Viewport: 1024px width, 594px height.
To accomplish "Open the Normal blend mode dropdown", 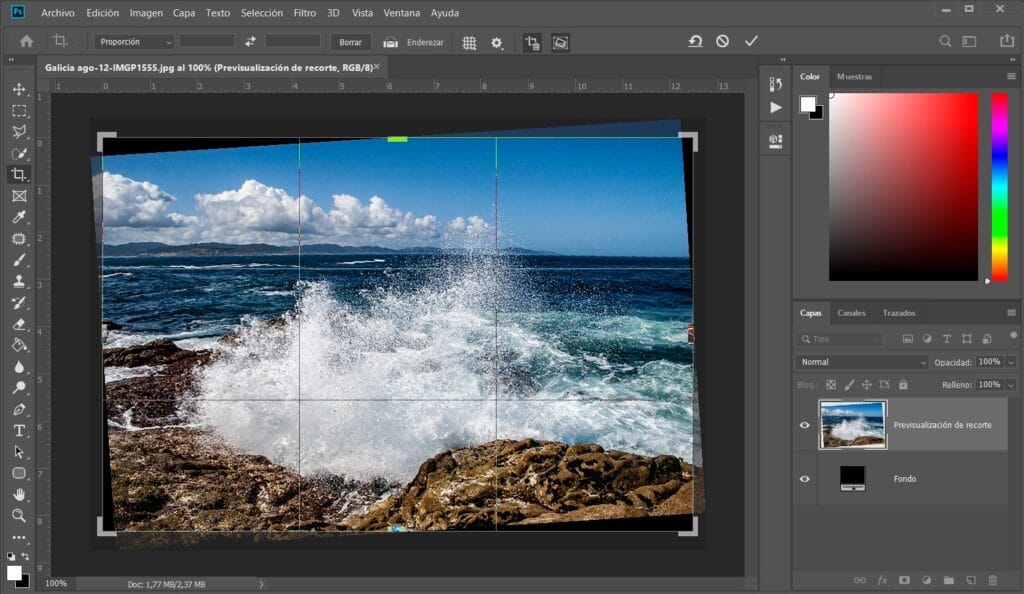I will click(x=862, y=362).
